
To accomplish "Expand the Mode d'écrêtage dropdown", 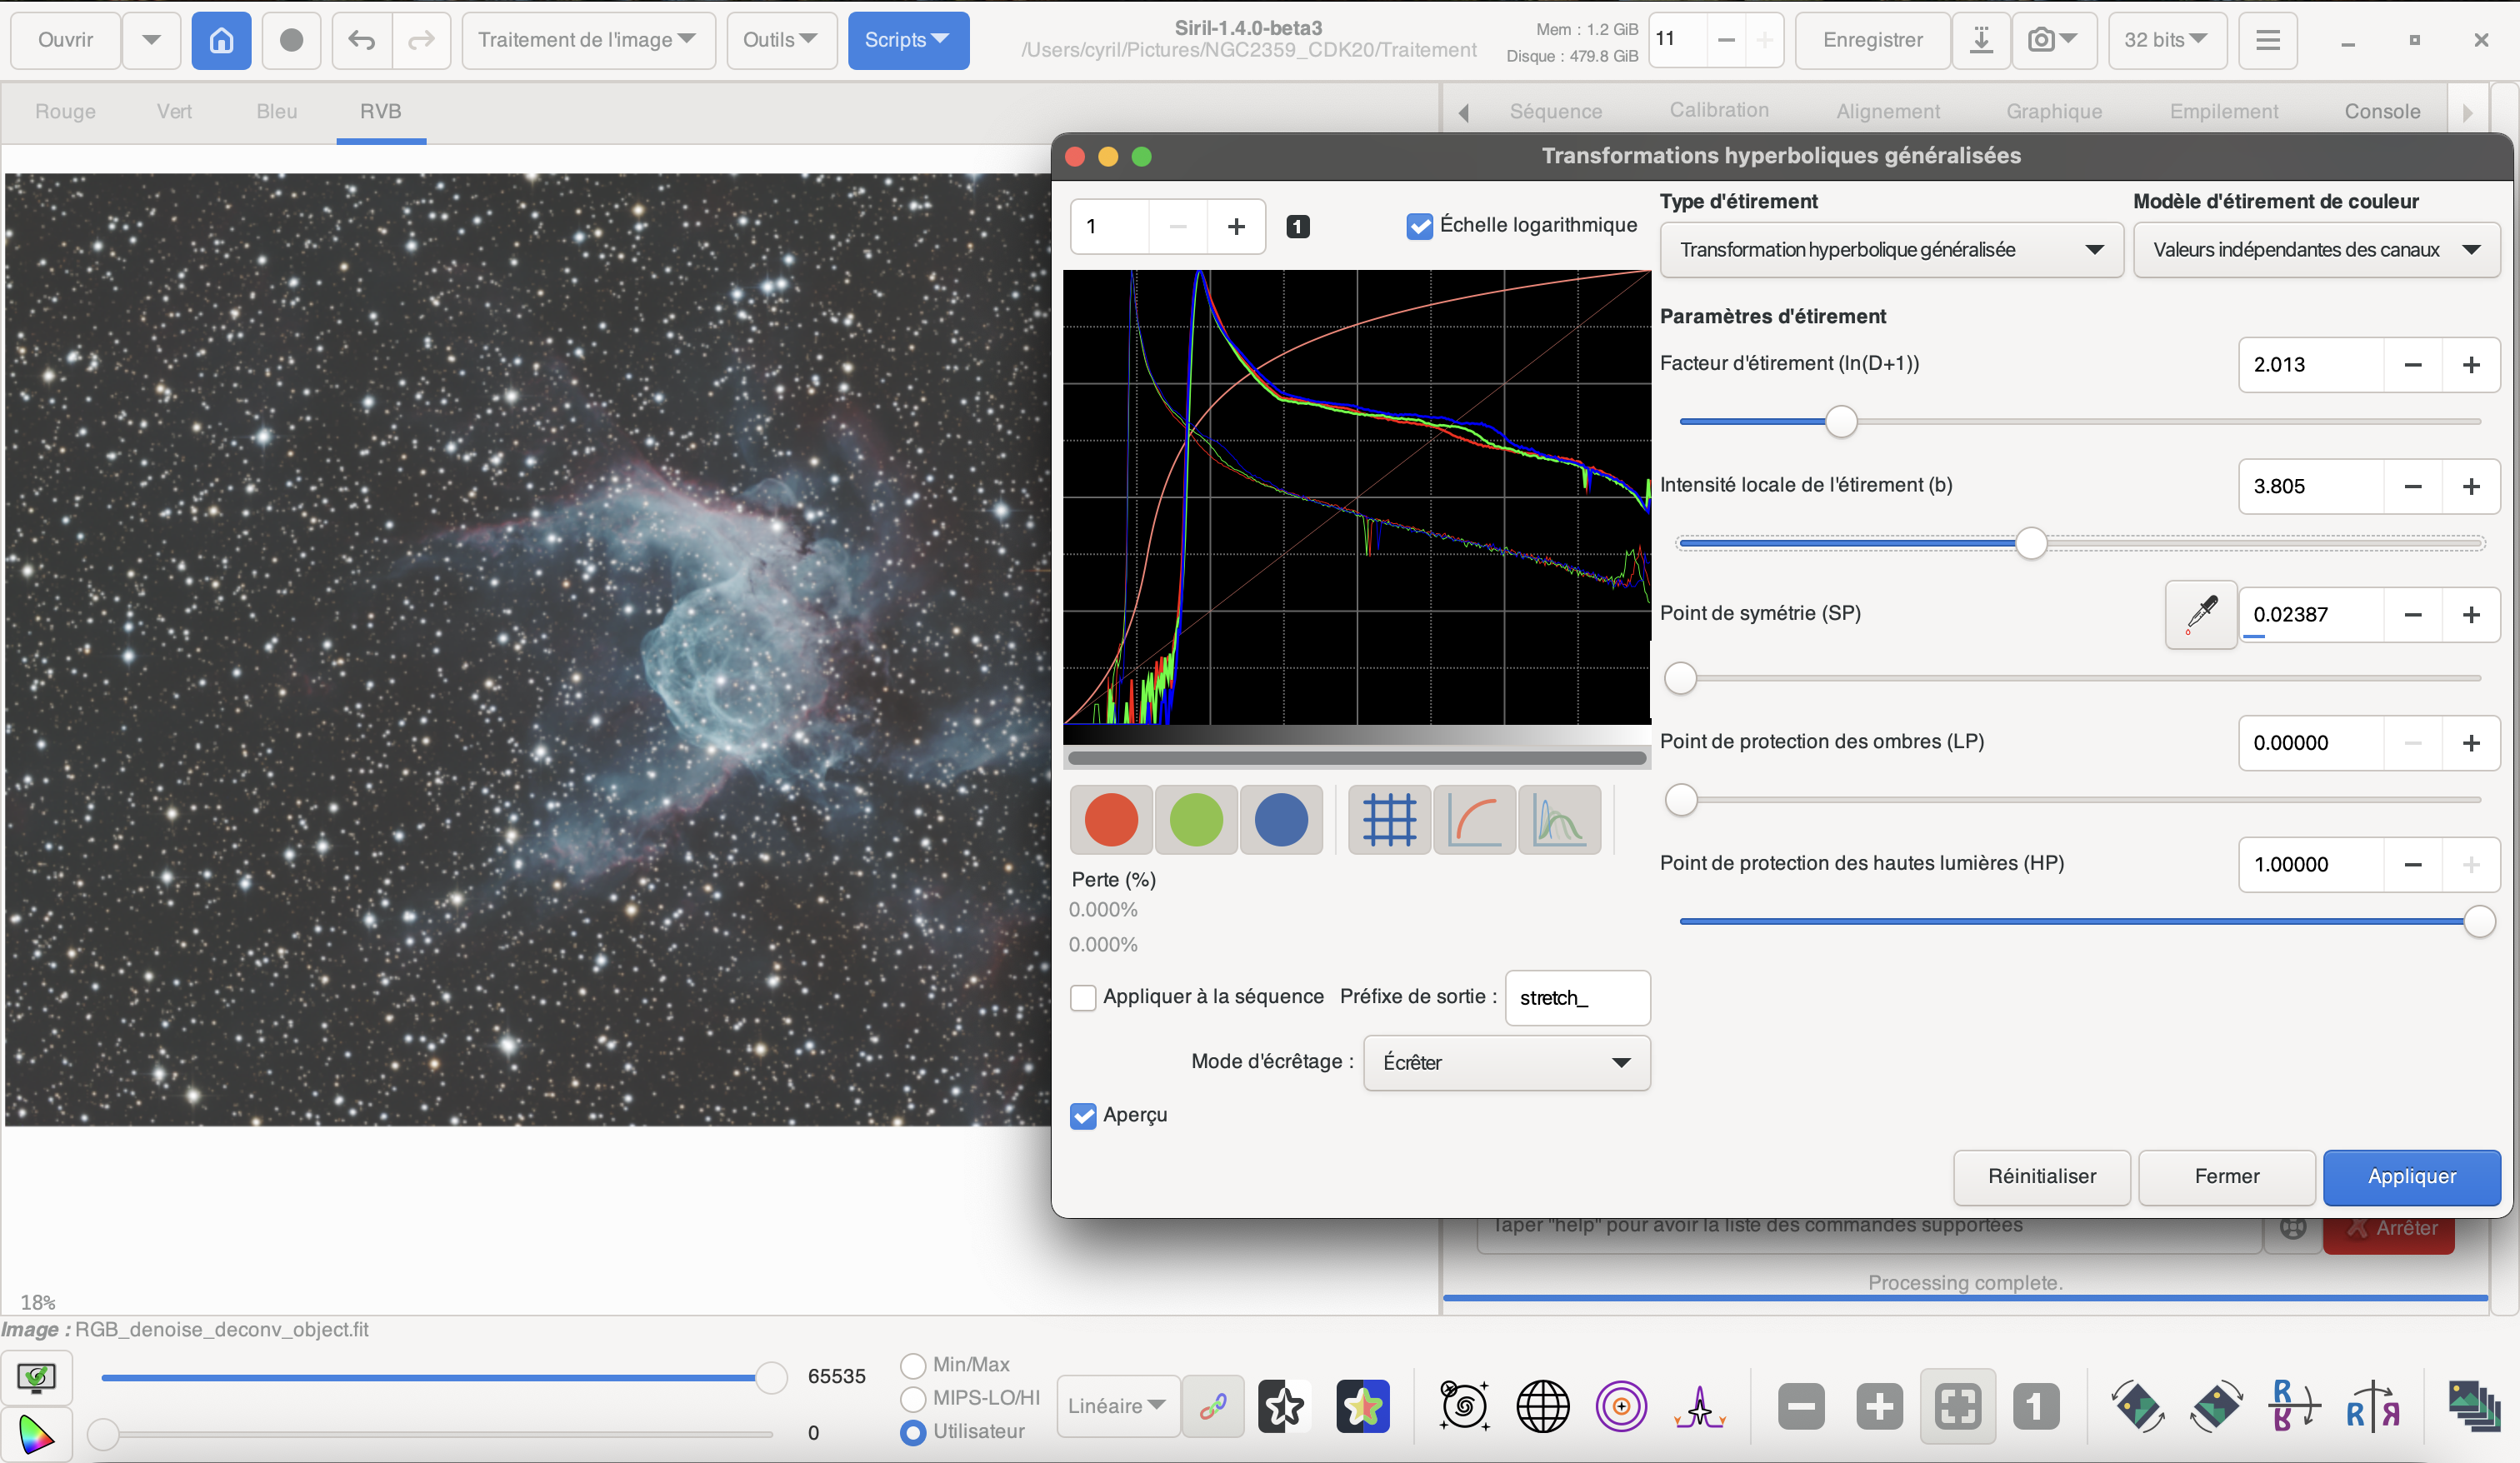I will click(1506, 1062).
